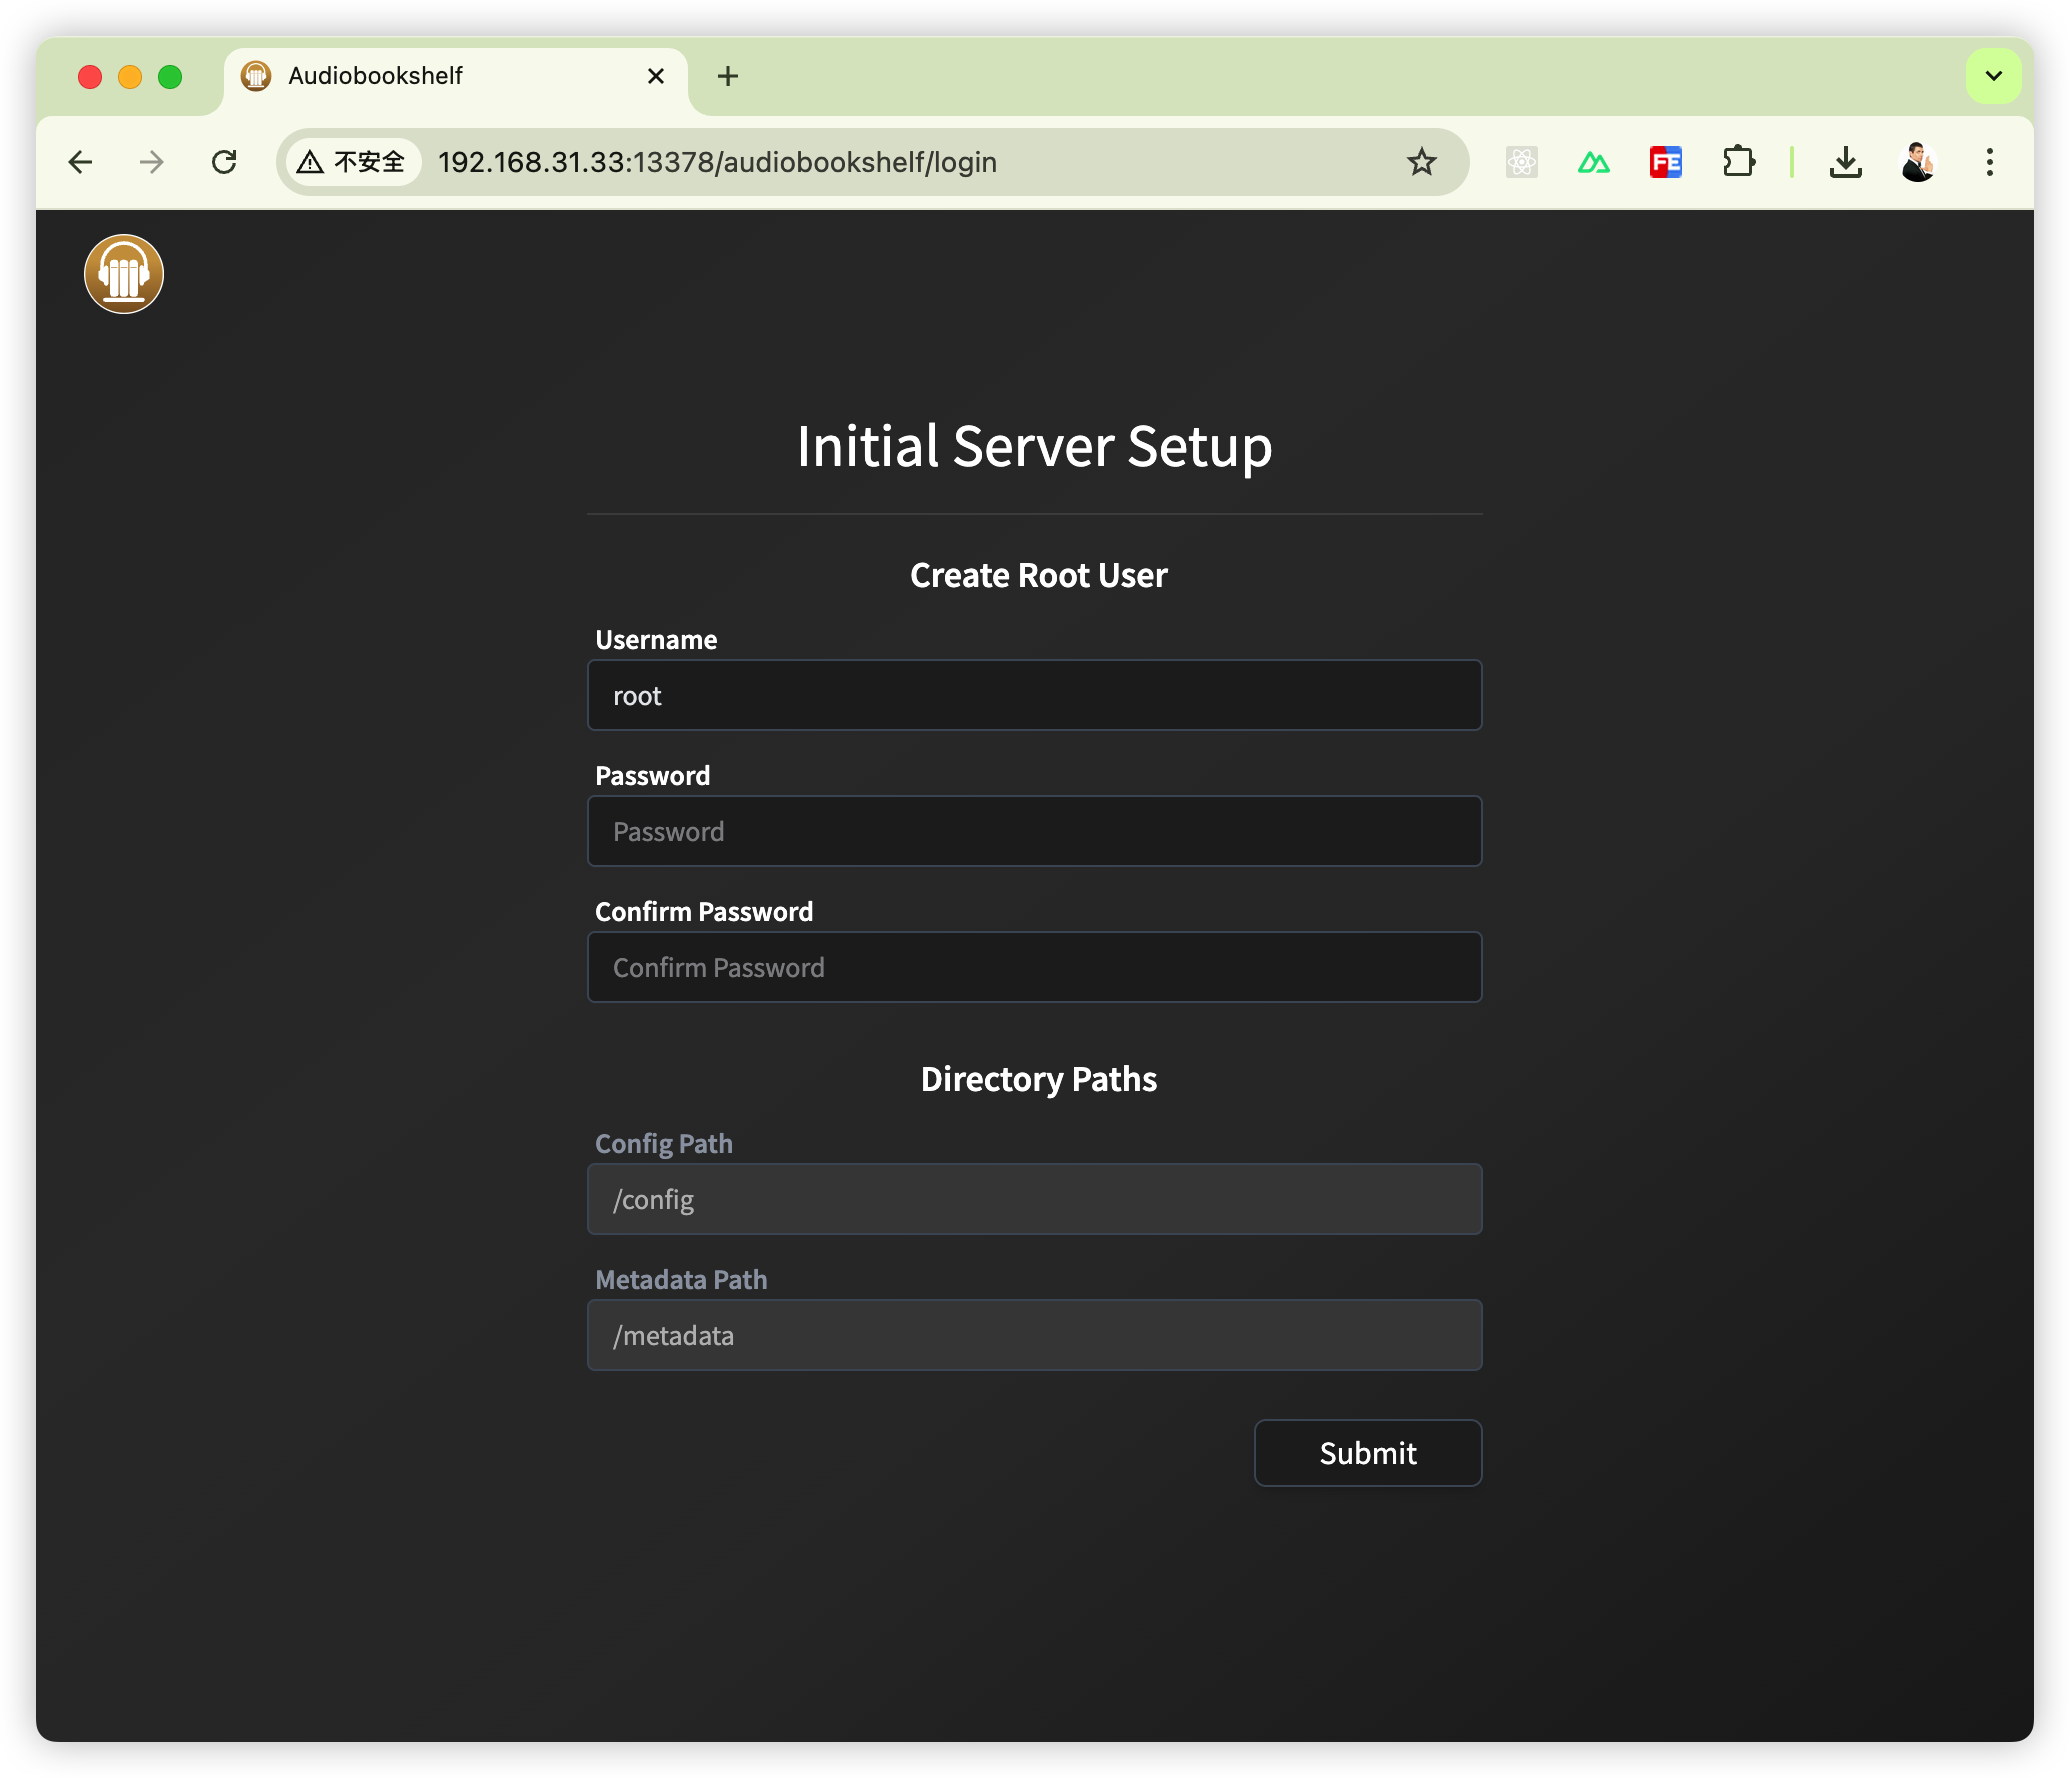Click the not-secure site info badge

(x=352, y=162)
